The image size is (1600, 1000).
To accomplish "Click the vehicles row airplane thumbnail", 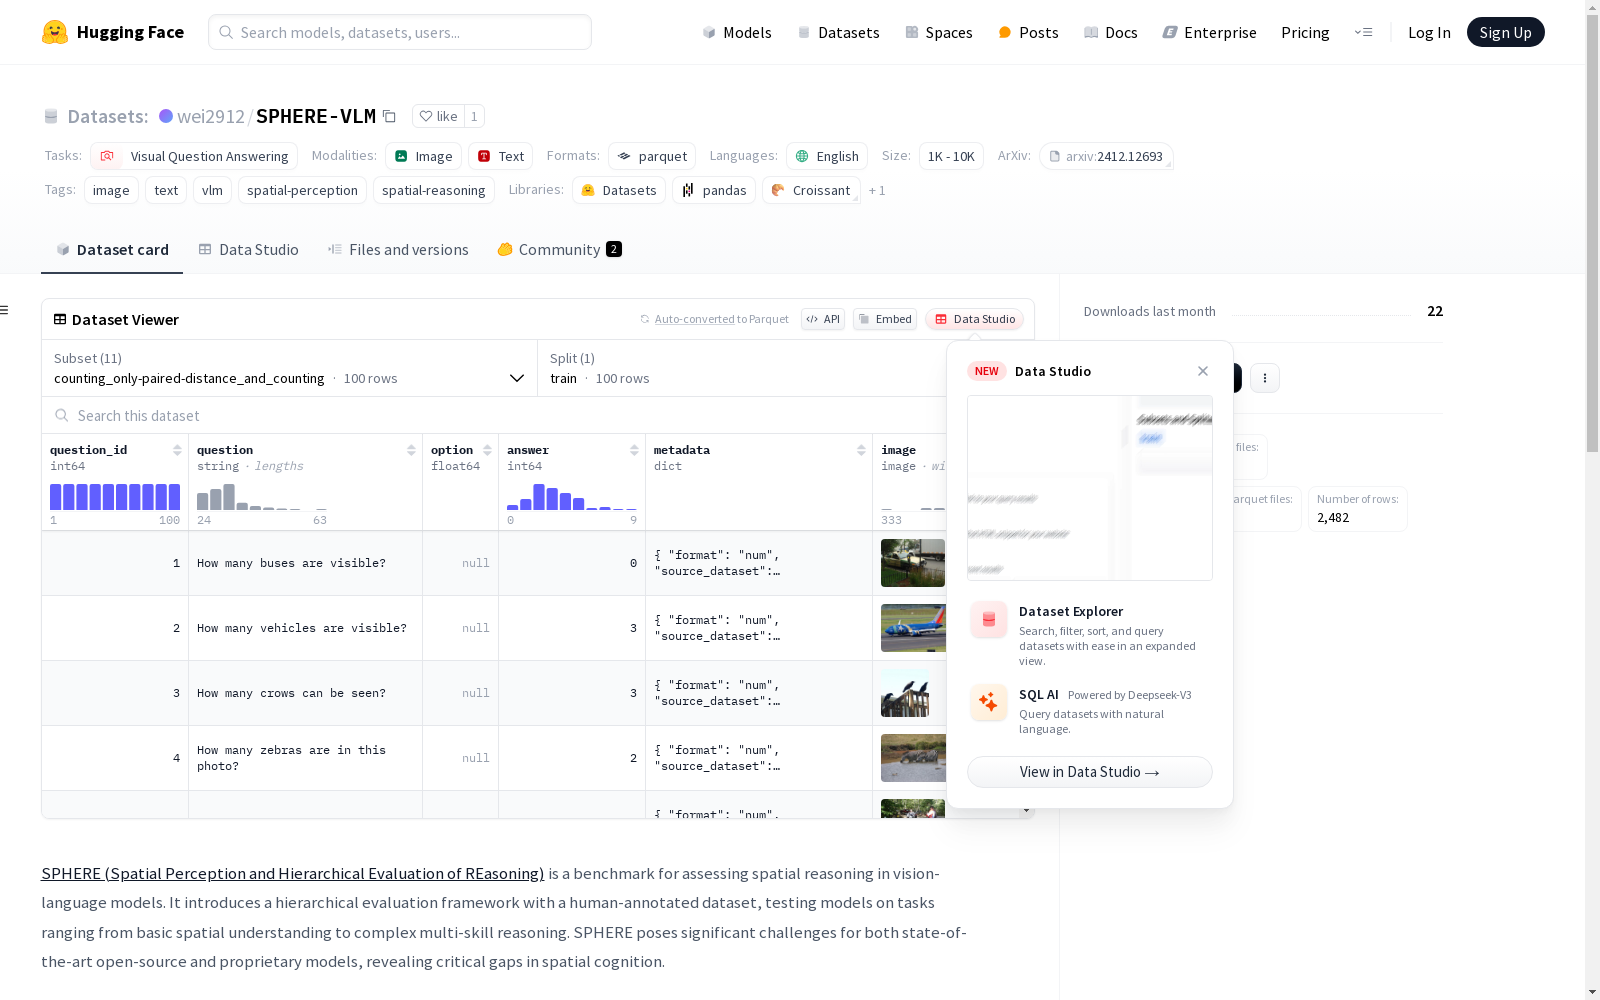I will (x=913, y=628).
